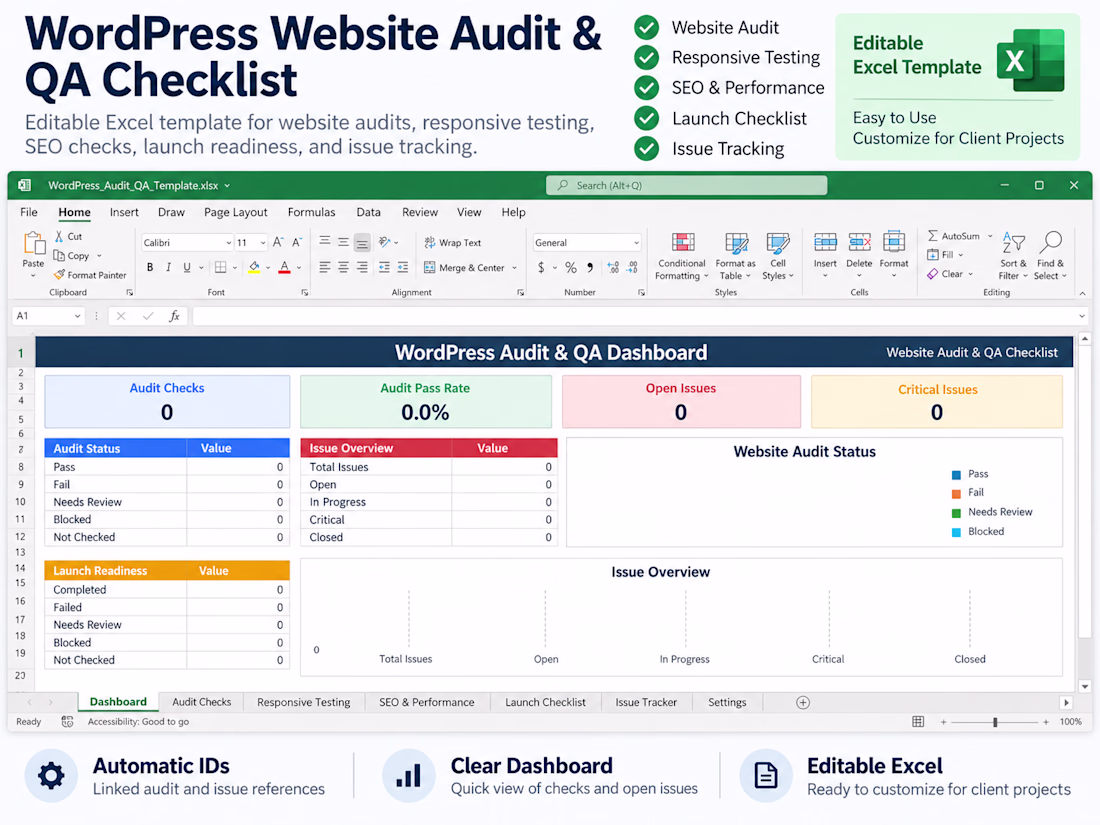Open the Issue Tracker sheet tab
This screenshot has height=825, width=1100.
point(646,702)
